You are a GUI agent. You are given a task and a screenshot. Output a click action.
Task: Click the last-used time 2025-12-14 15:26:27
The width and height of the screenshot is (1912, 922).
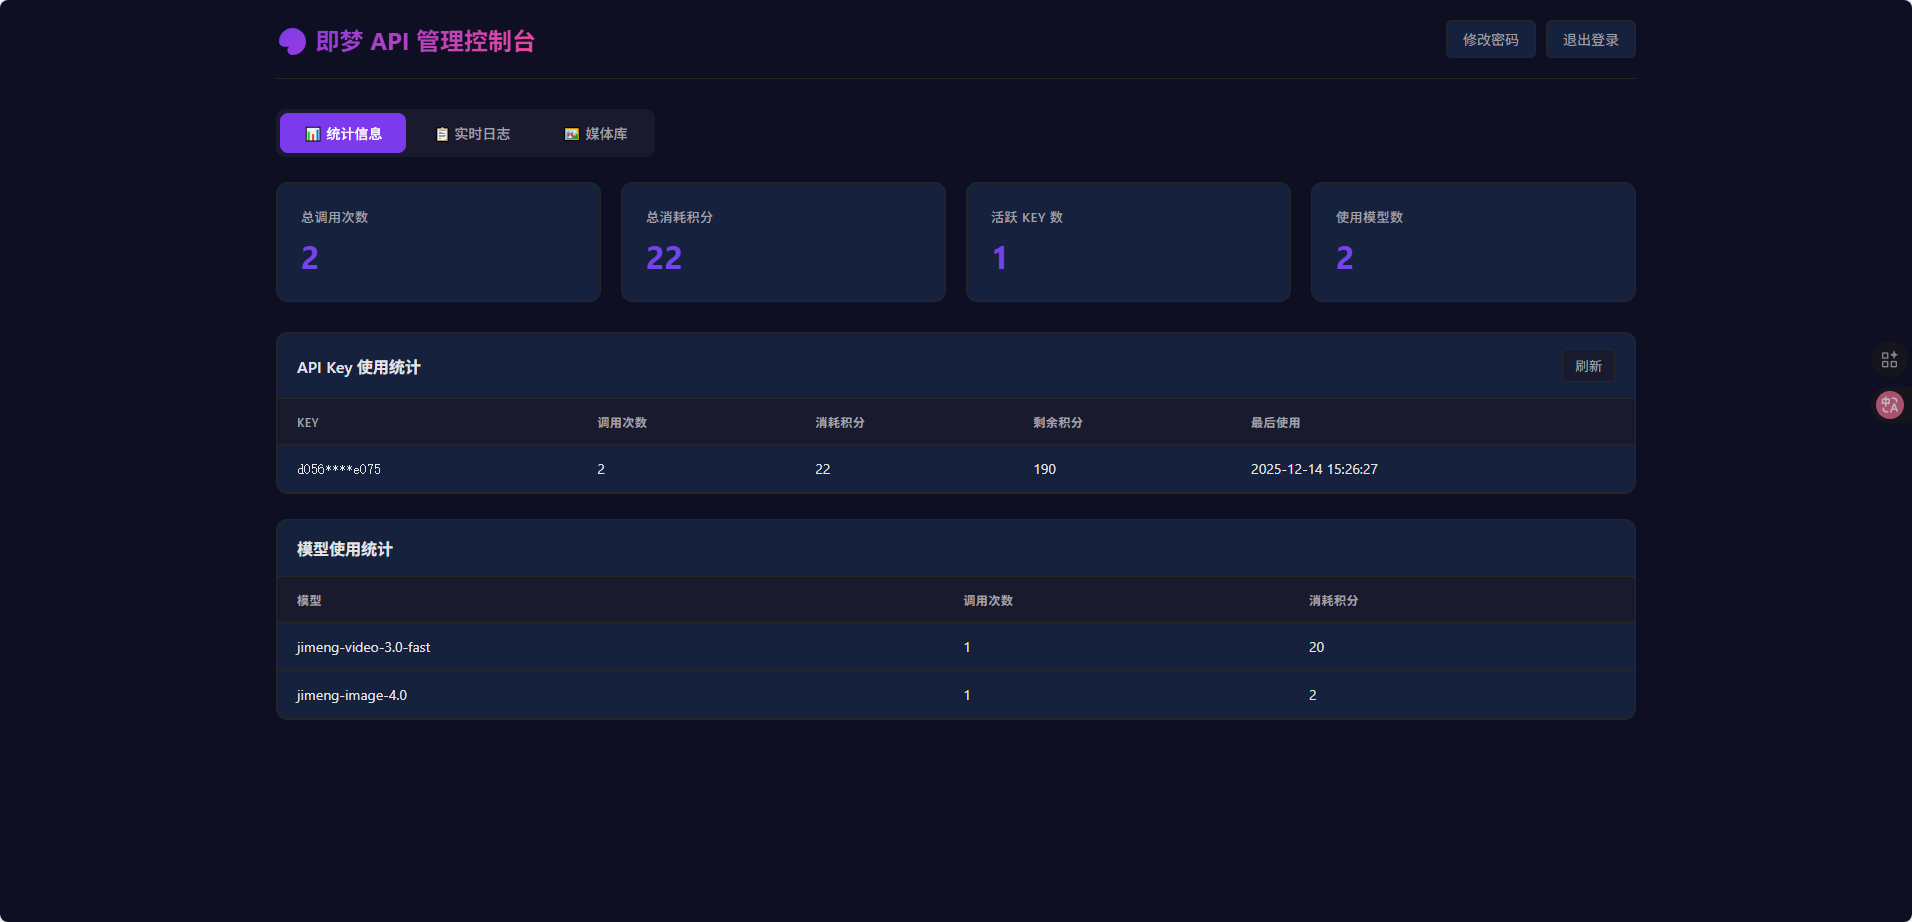[1314, 469]
